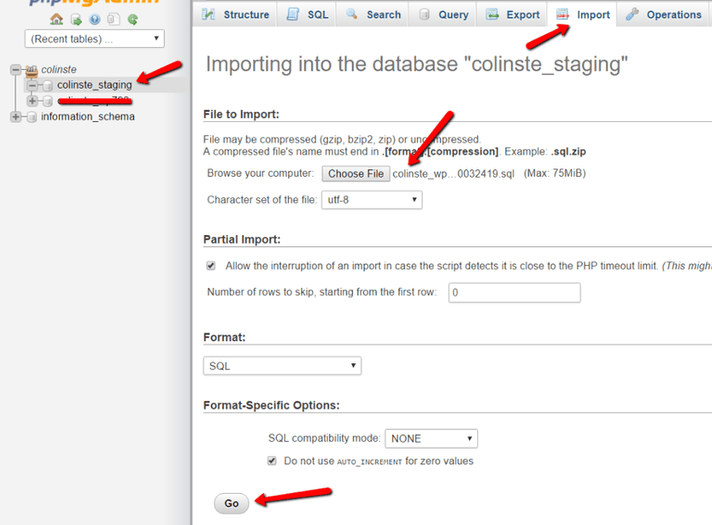Select information_schema in the database tree

(x=88, y=117)
